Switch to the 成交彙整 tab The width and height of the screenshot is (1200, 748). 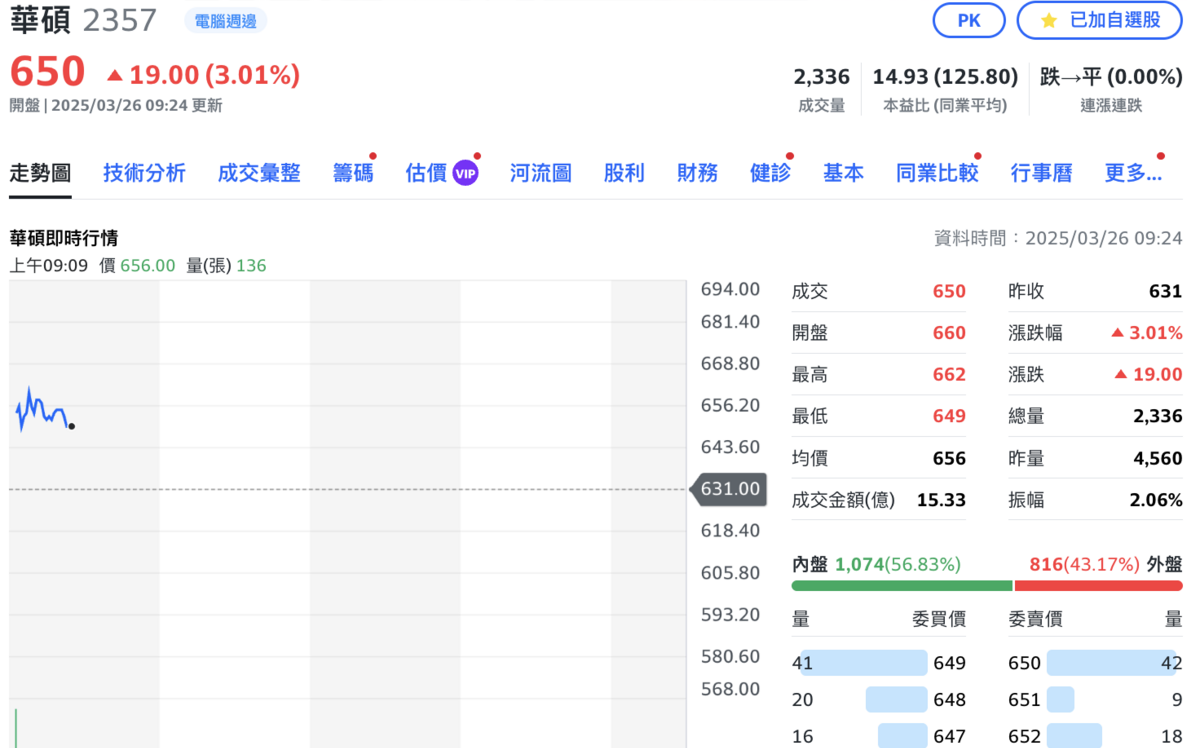259,173
